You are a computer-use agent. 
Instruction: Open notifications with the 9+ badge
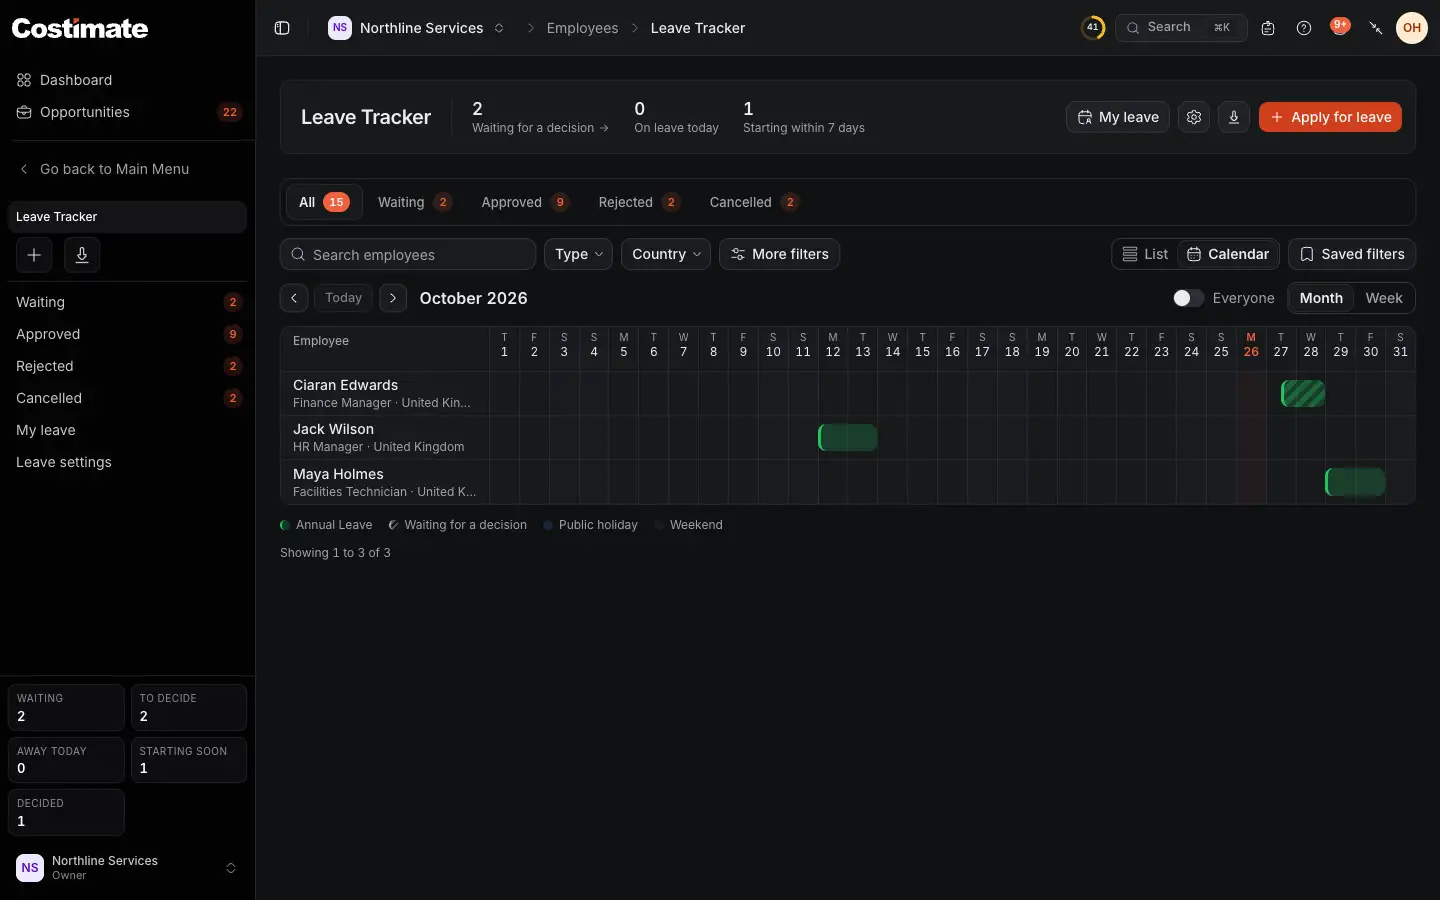tap(1340, 27)
